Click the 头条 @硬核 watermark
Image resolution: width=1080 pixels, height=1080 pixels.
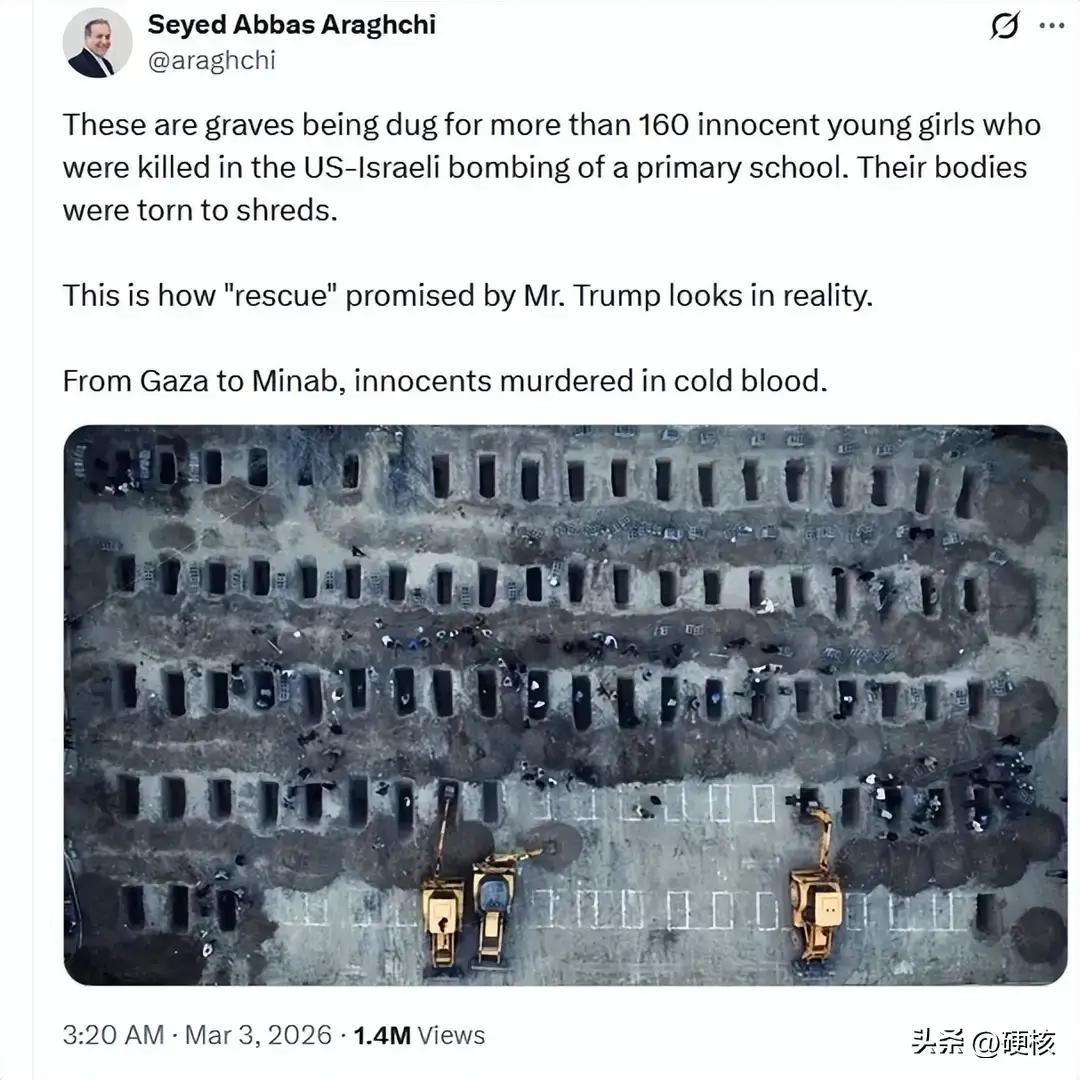point(984,1042)
